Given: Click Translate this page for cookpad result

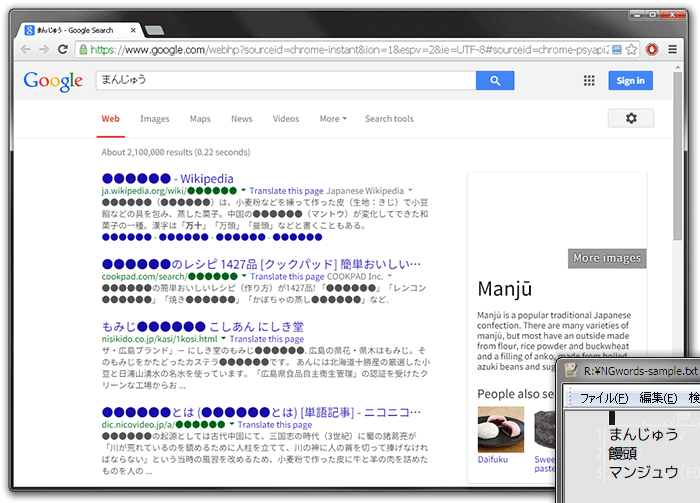Looking at the screenshot, I should [x=287, y=276].
